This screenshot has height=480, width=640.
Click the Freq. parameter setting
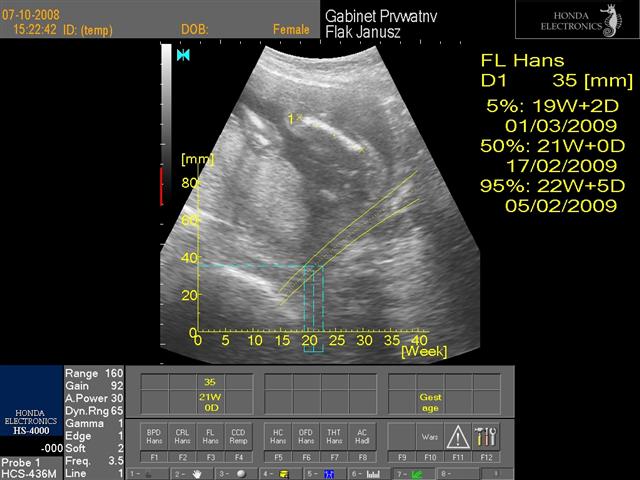[x=115, y=461]
